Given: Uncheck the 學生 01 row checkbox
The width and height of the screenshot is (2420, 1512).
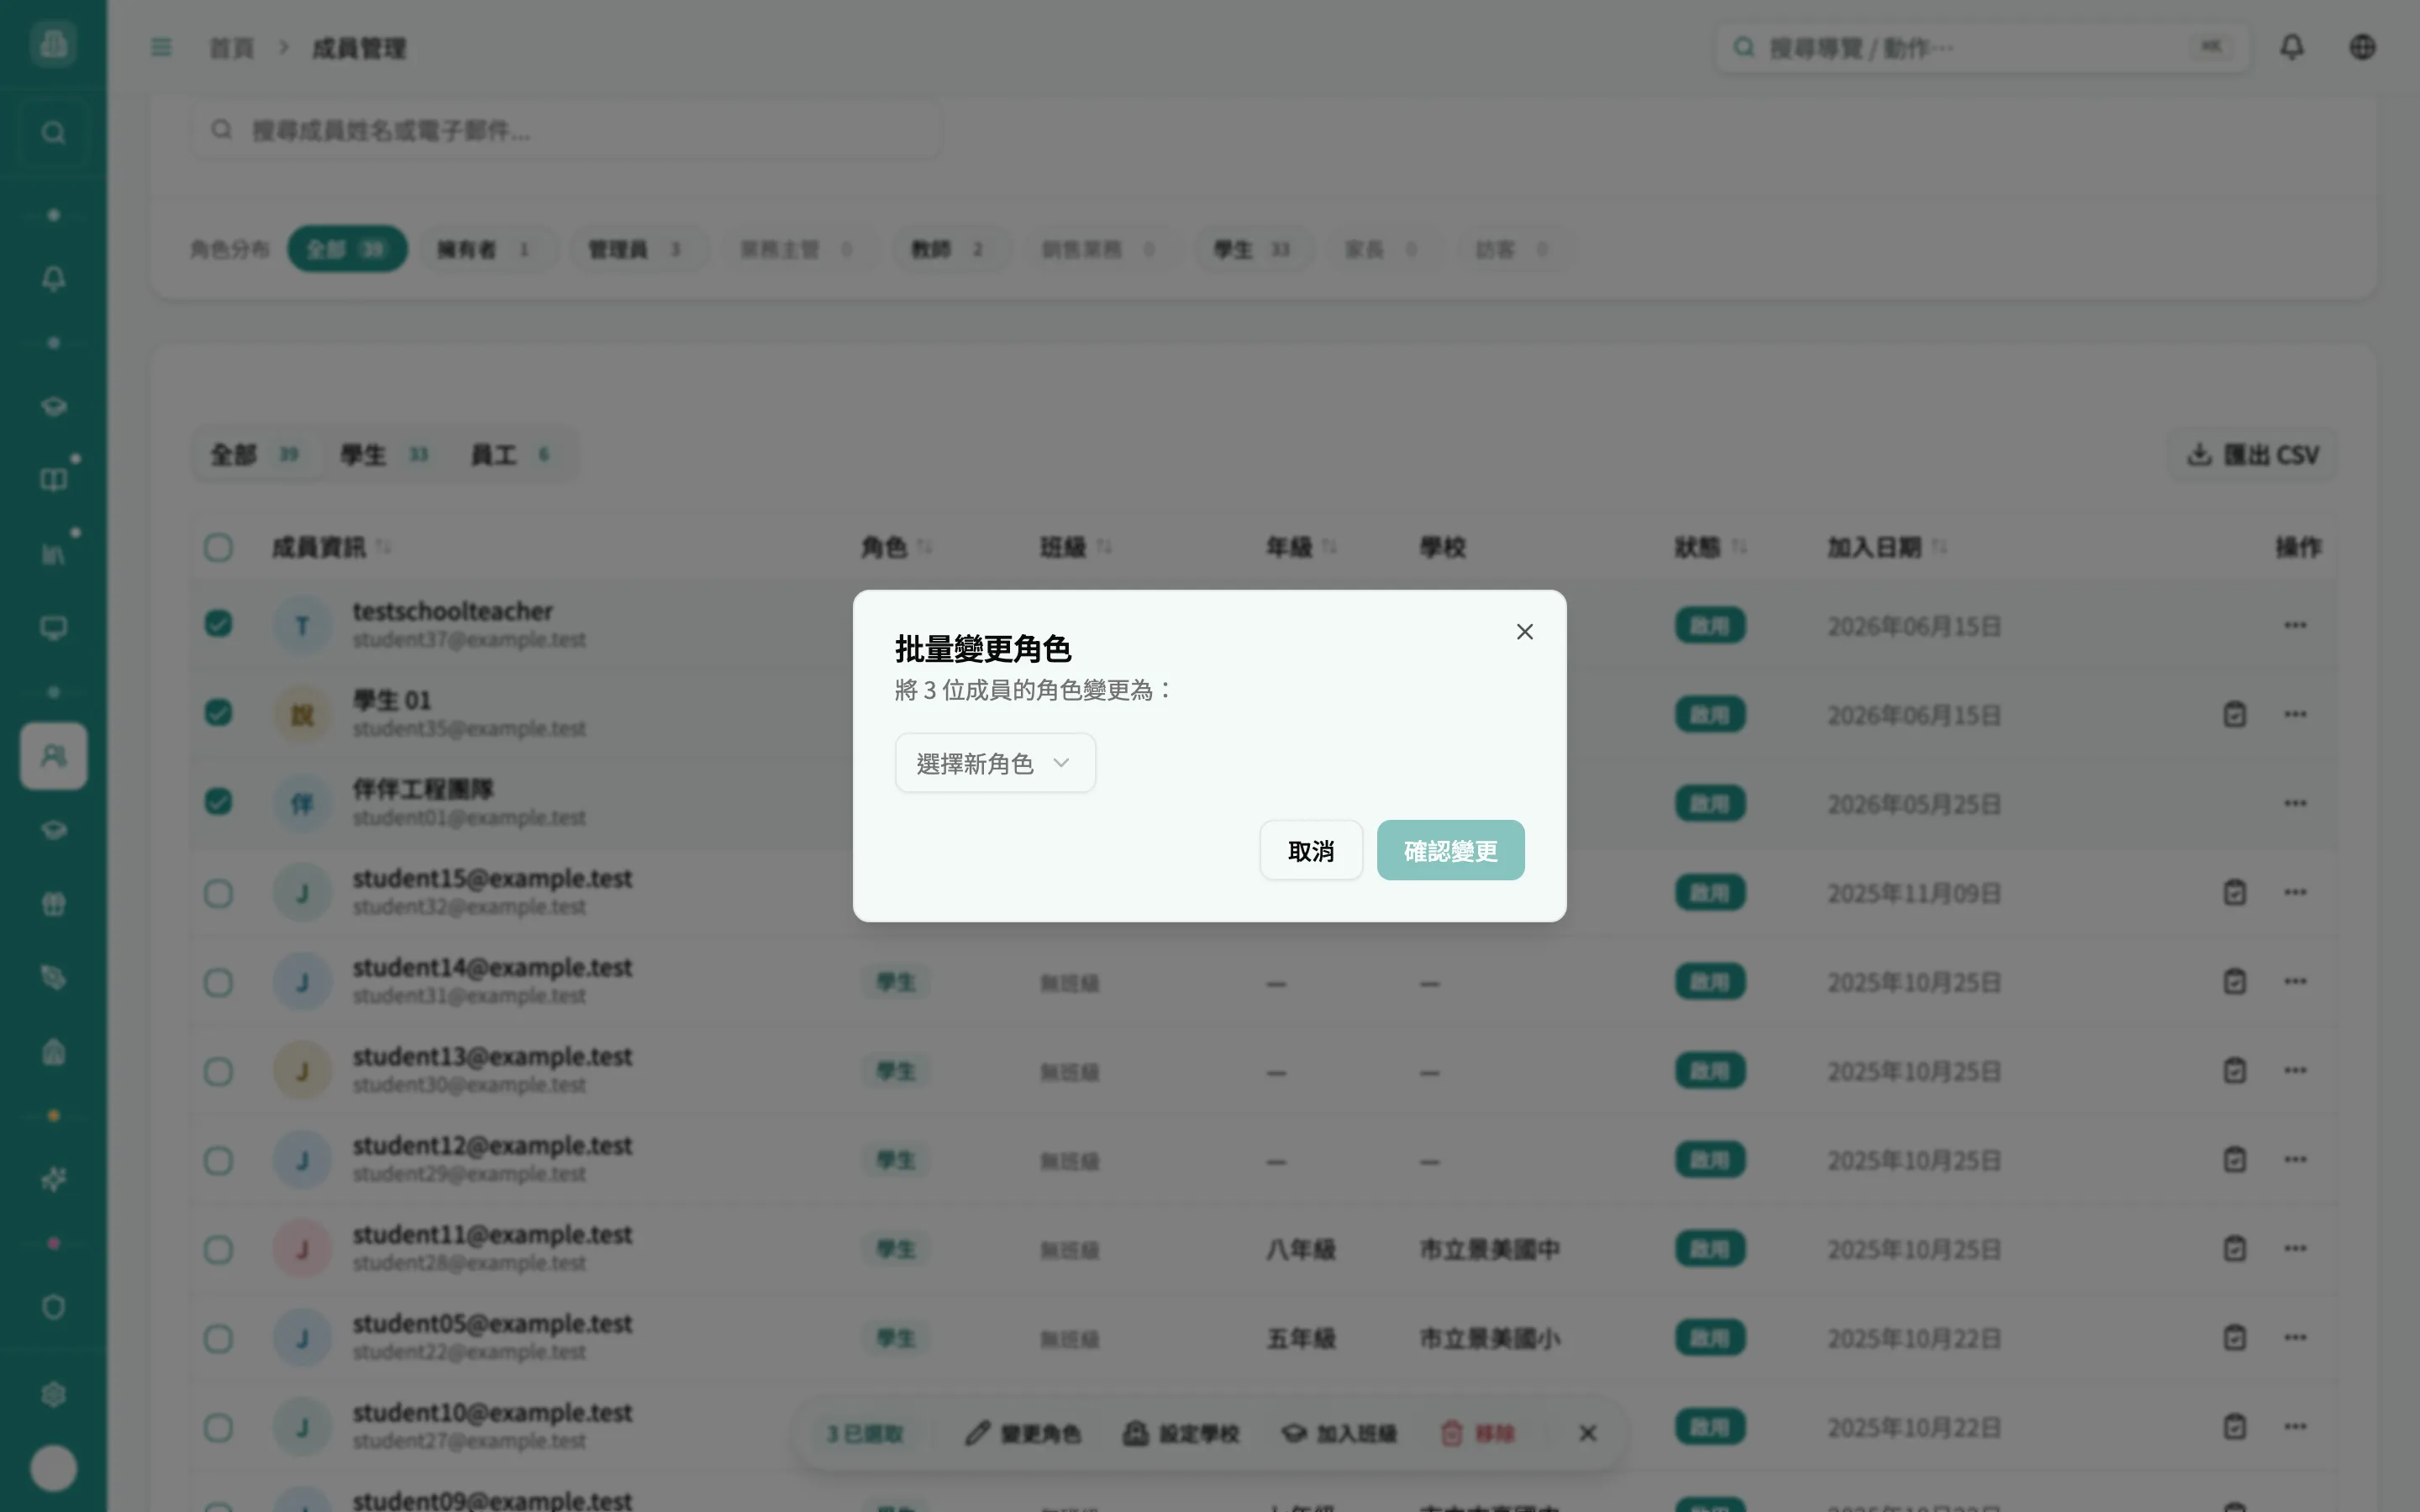Looking at the screenshot, I should click(x=218, y=714).
